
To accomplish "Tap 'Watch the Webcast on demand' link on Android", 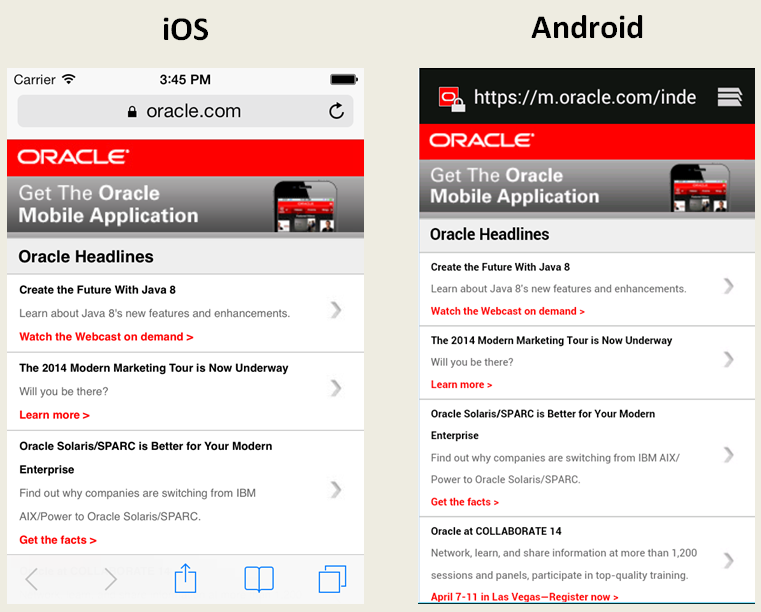I will pyautogui.click(x=508, y=311).
